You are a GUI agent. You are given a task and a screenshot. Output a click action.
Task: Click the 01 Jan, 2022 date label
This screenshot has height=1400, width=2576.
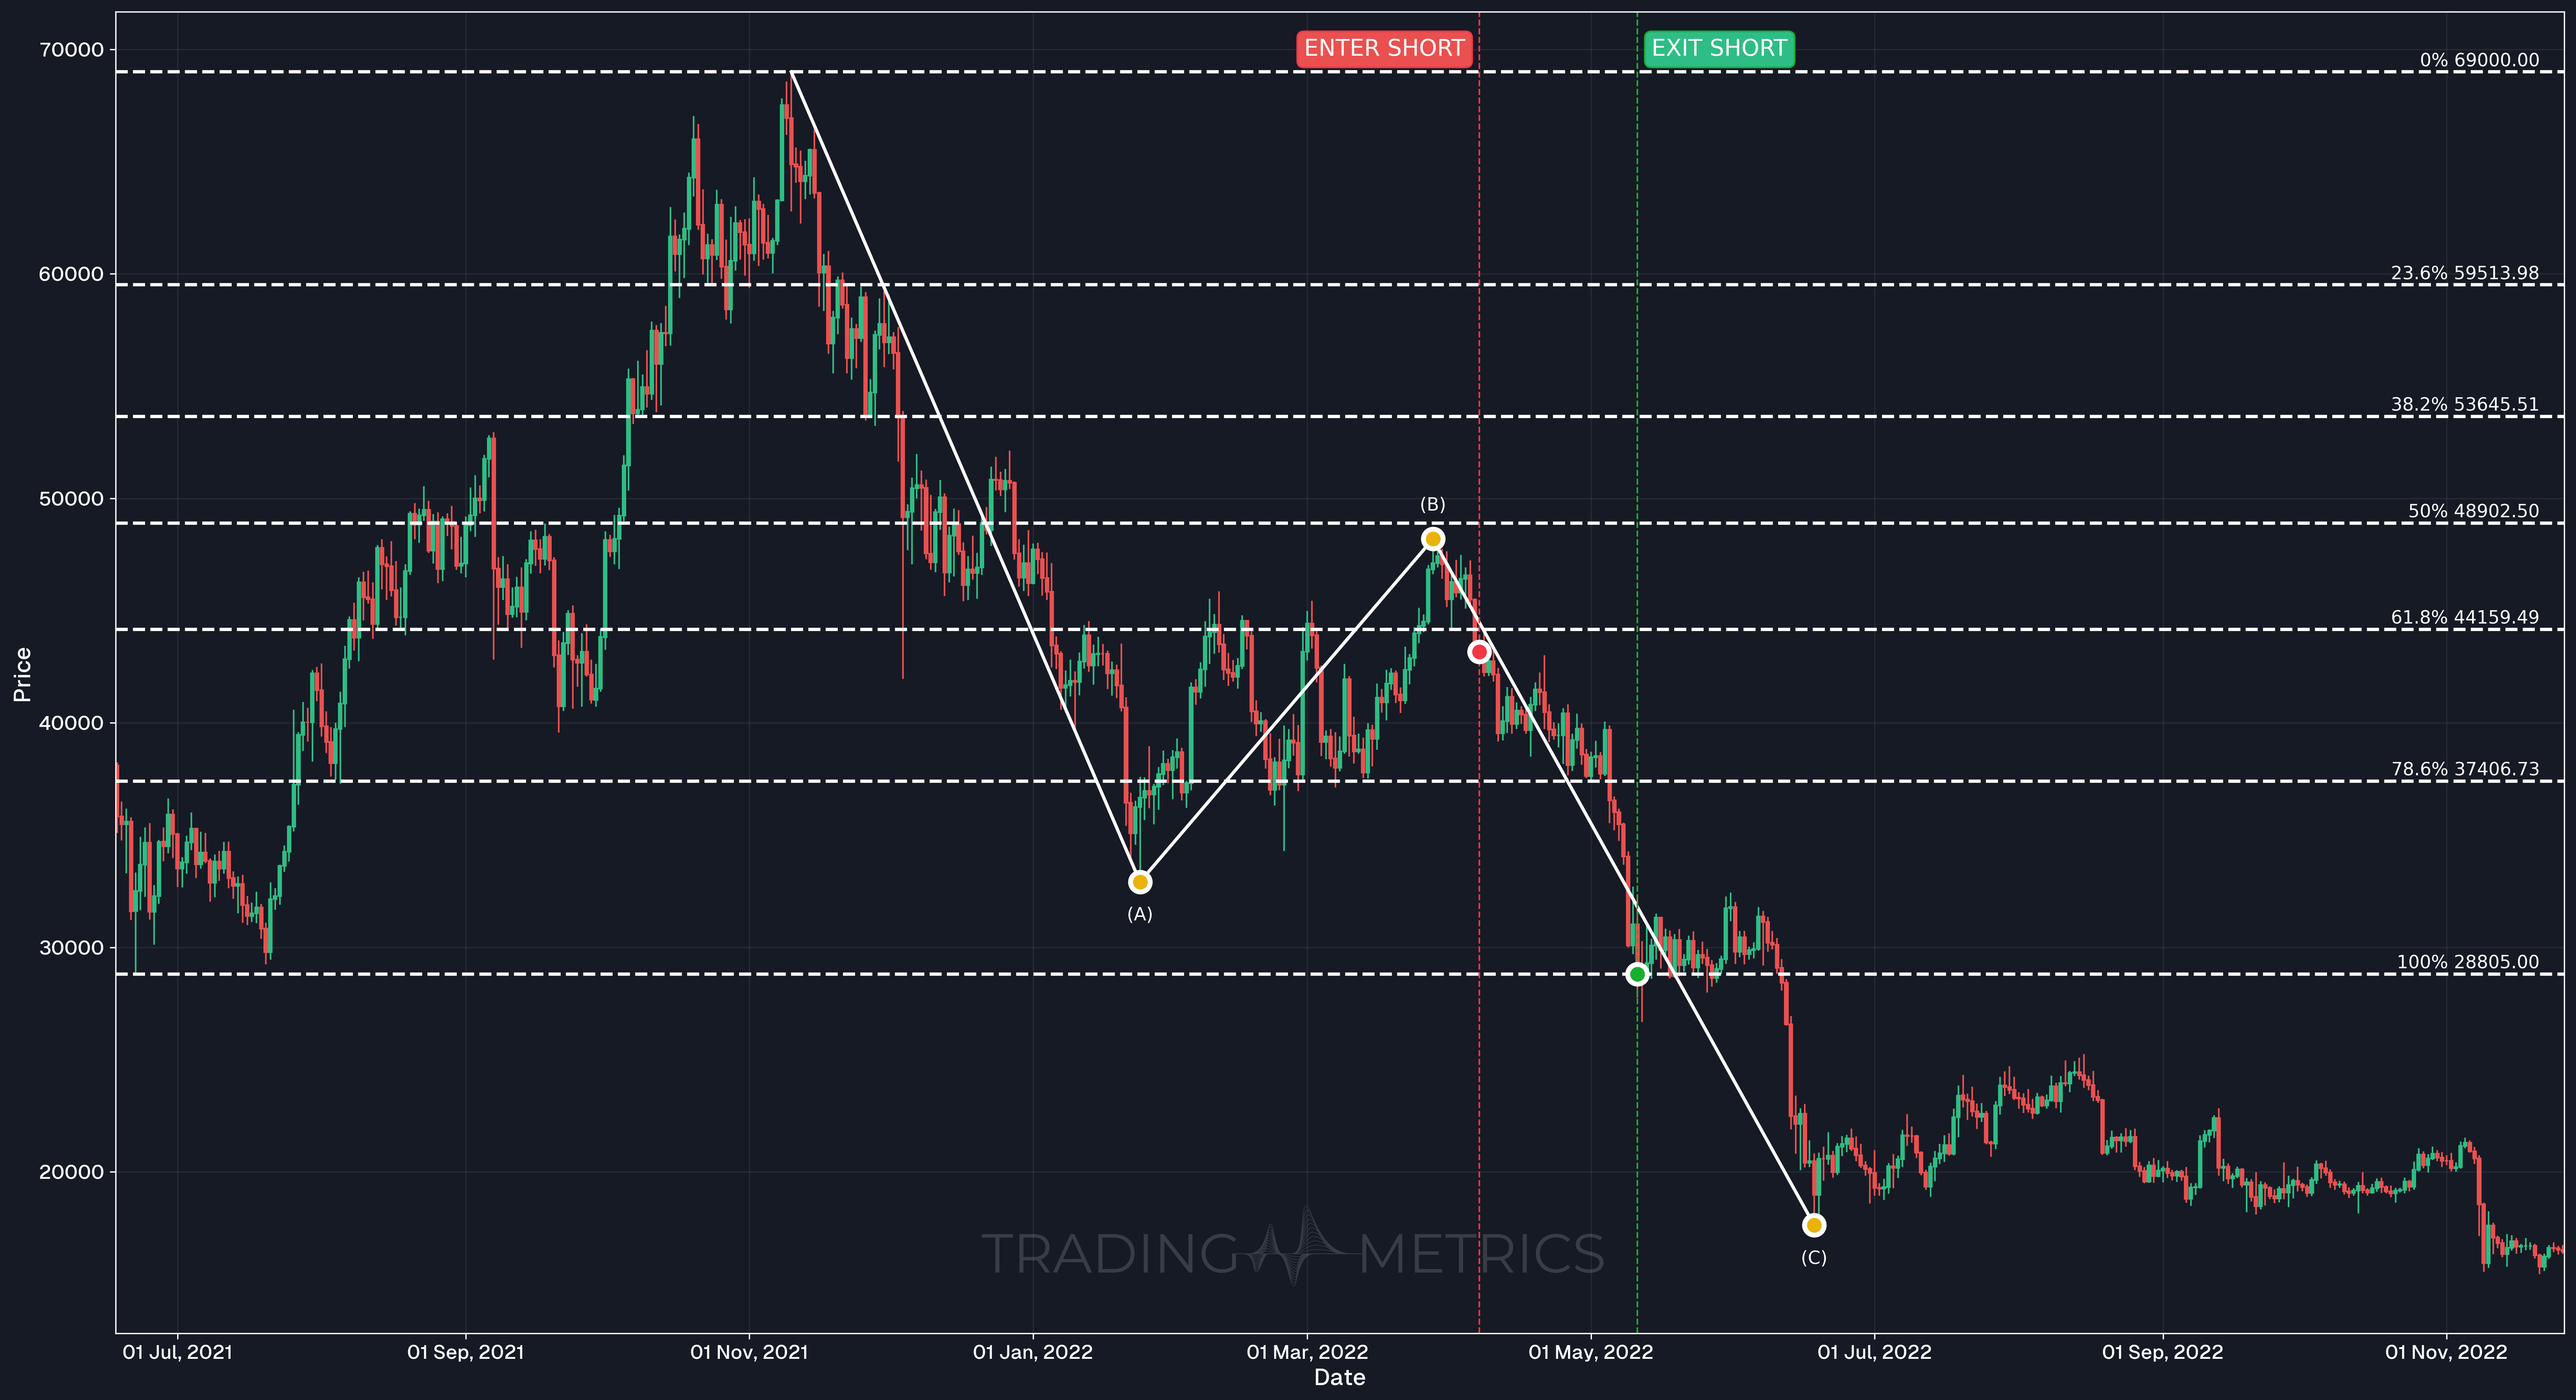(x=1033, y=1352)
